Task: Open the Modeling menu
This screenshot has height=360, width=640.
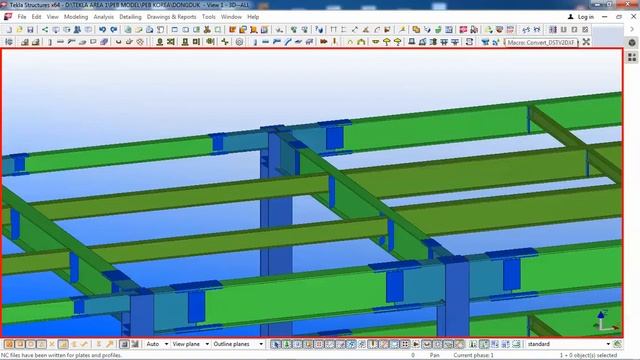Action: point(76,17)
